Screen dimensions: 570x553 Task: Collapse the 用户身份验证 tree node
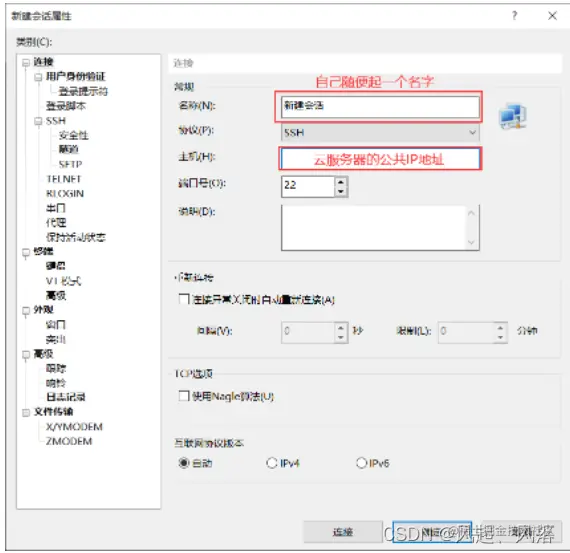(x=38, y=77)
